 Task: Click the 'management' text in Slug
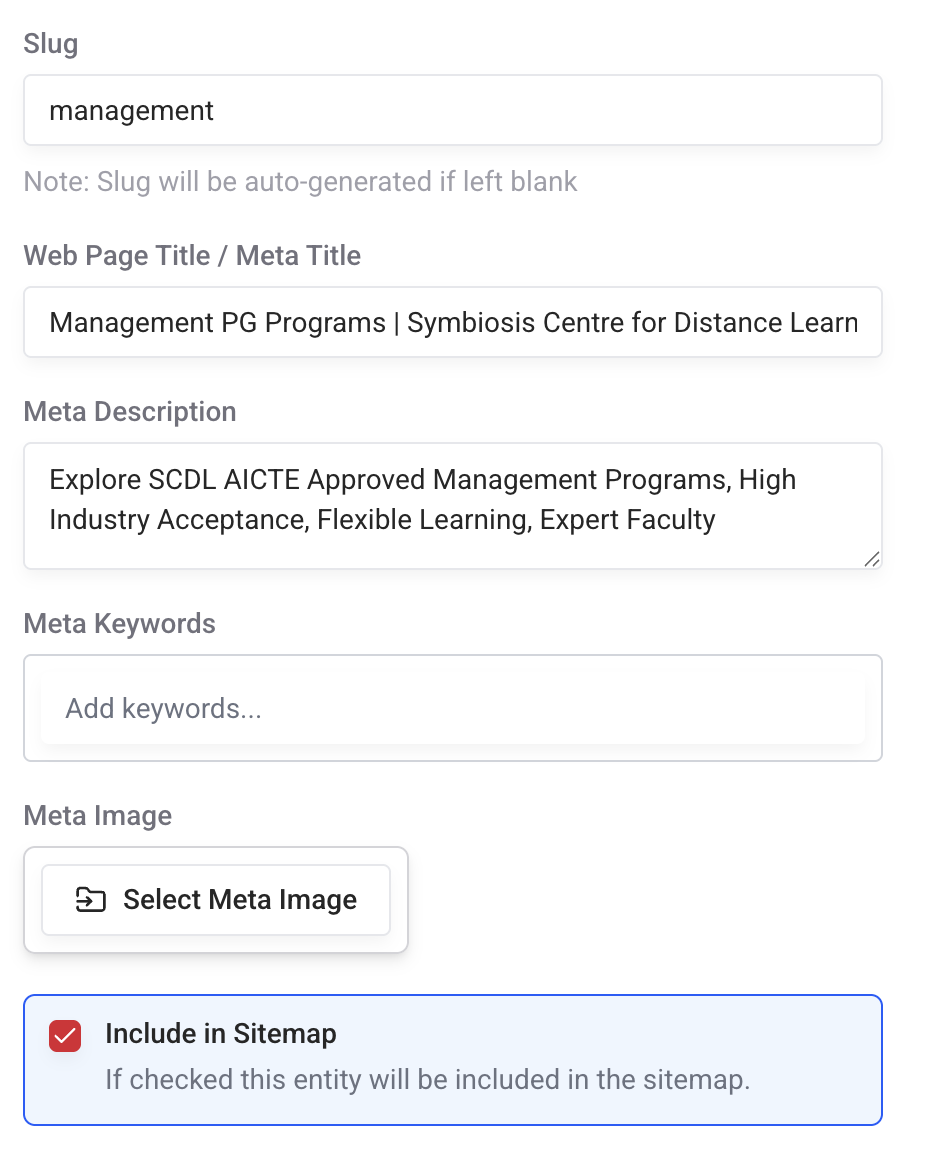coord(132,110)
